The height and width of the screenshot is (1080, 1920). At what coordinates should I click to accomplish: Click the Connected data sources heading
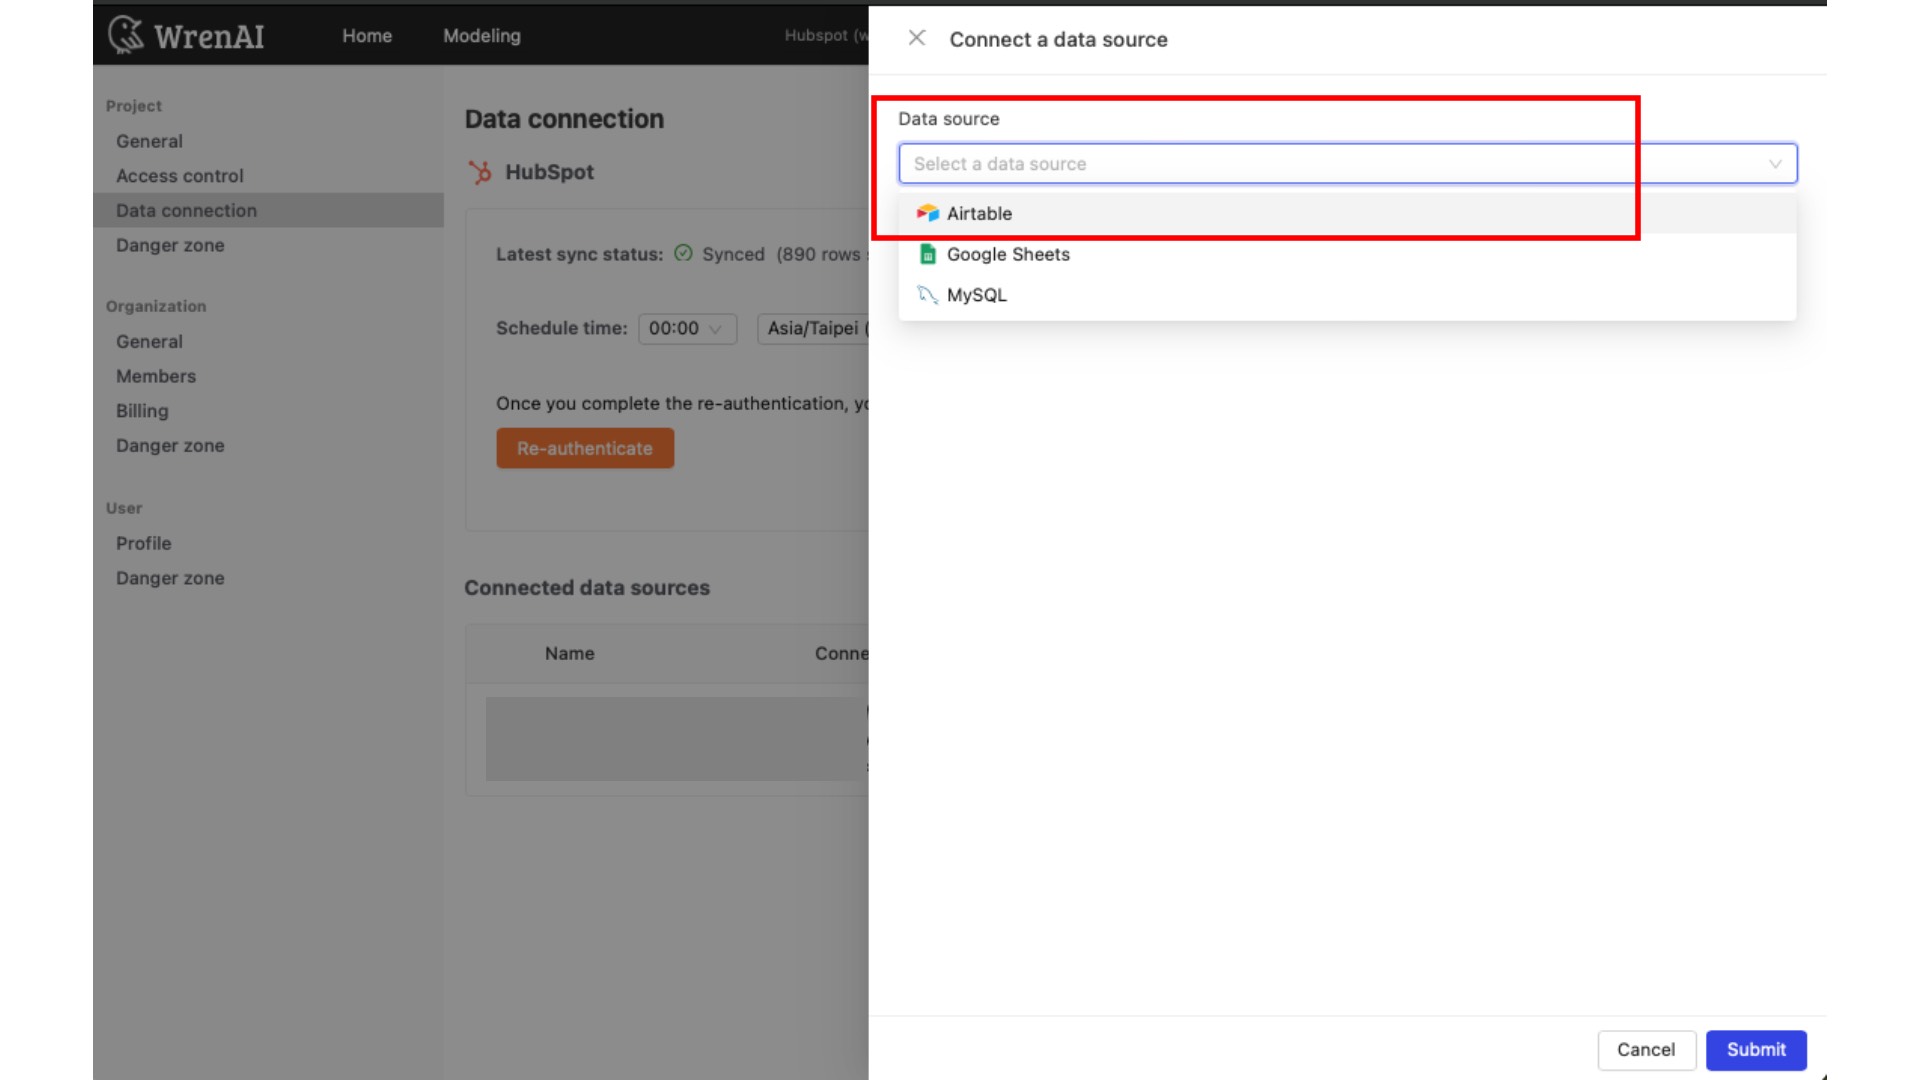pyautogui.click(x=587, y=588)
